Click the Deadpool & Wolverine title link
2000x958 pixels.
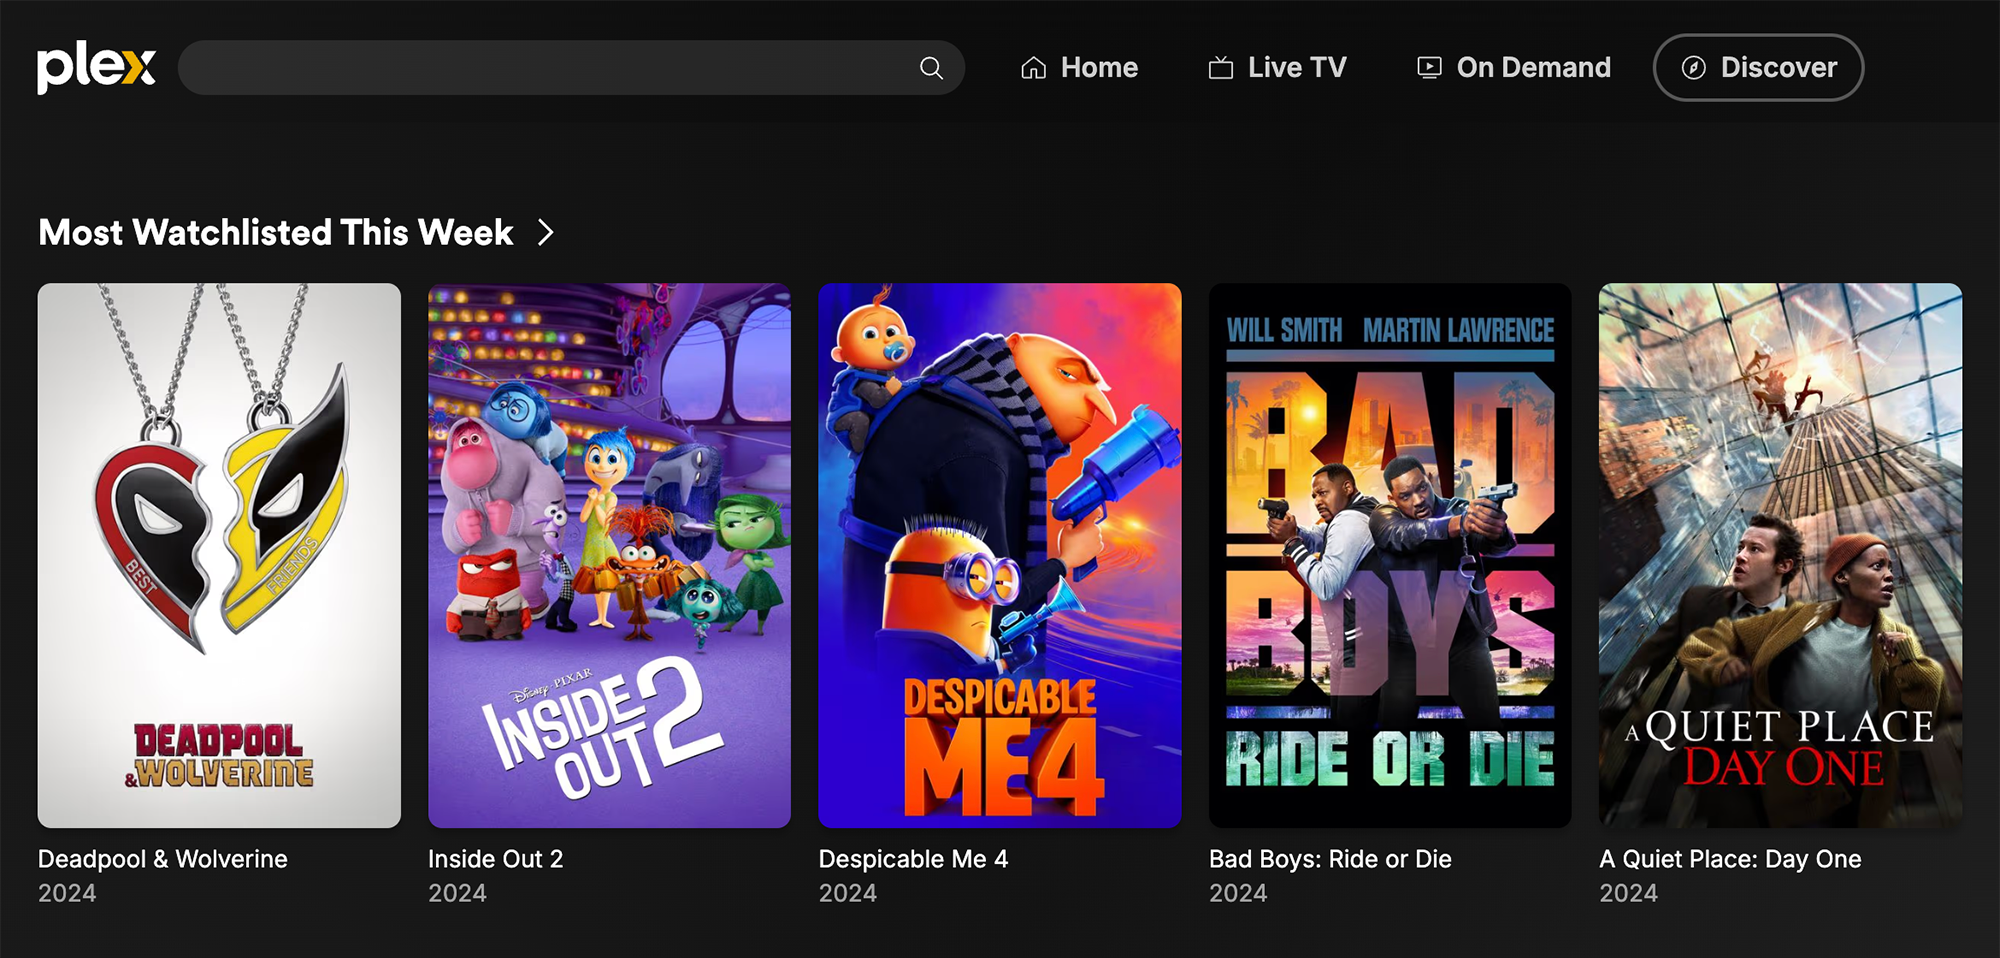pyautogui.click(x=163, y=859)
